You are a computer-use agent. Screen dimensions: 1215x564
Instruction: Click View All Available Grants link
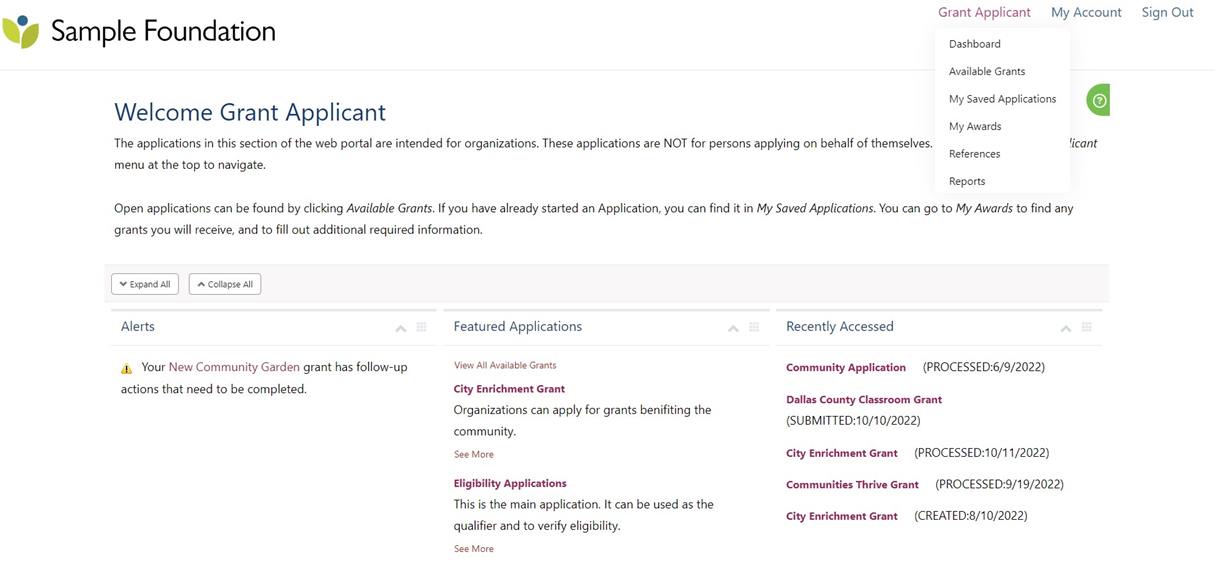tap(505, 365)
